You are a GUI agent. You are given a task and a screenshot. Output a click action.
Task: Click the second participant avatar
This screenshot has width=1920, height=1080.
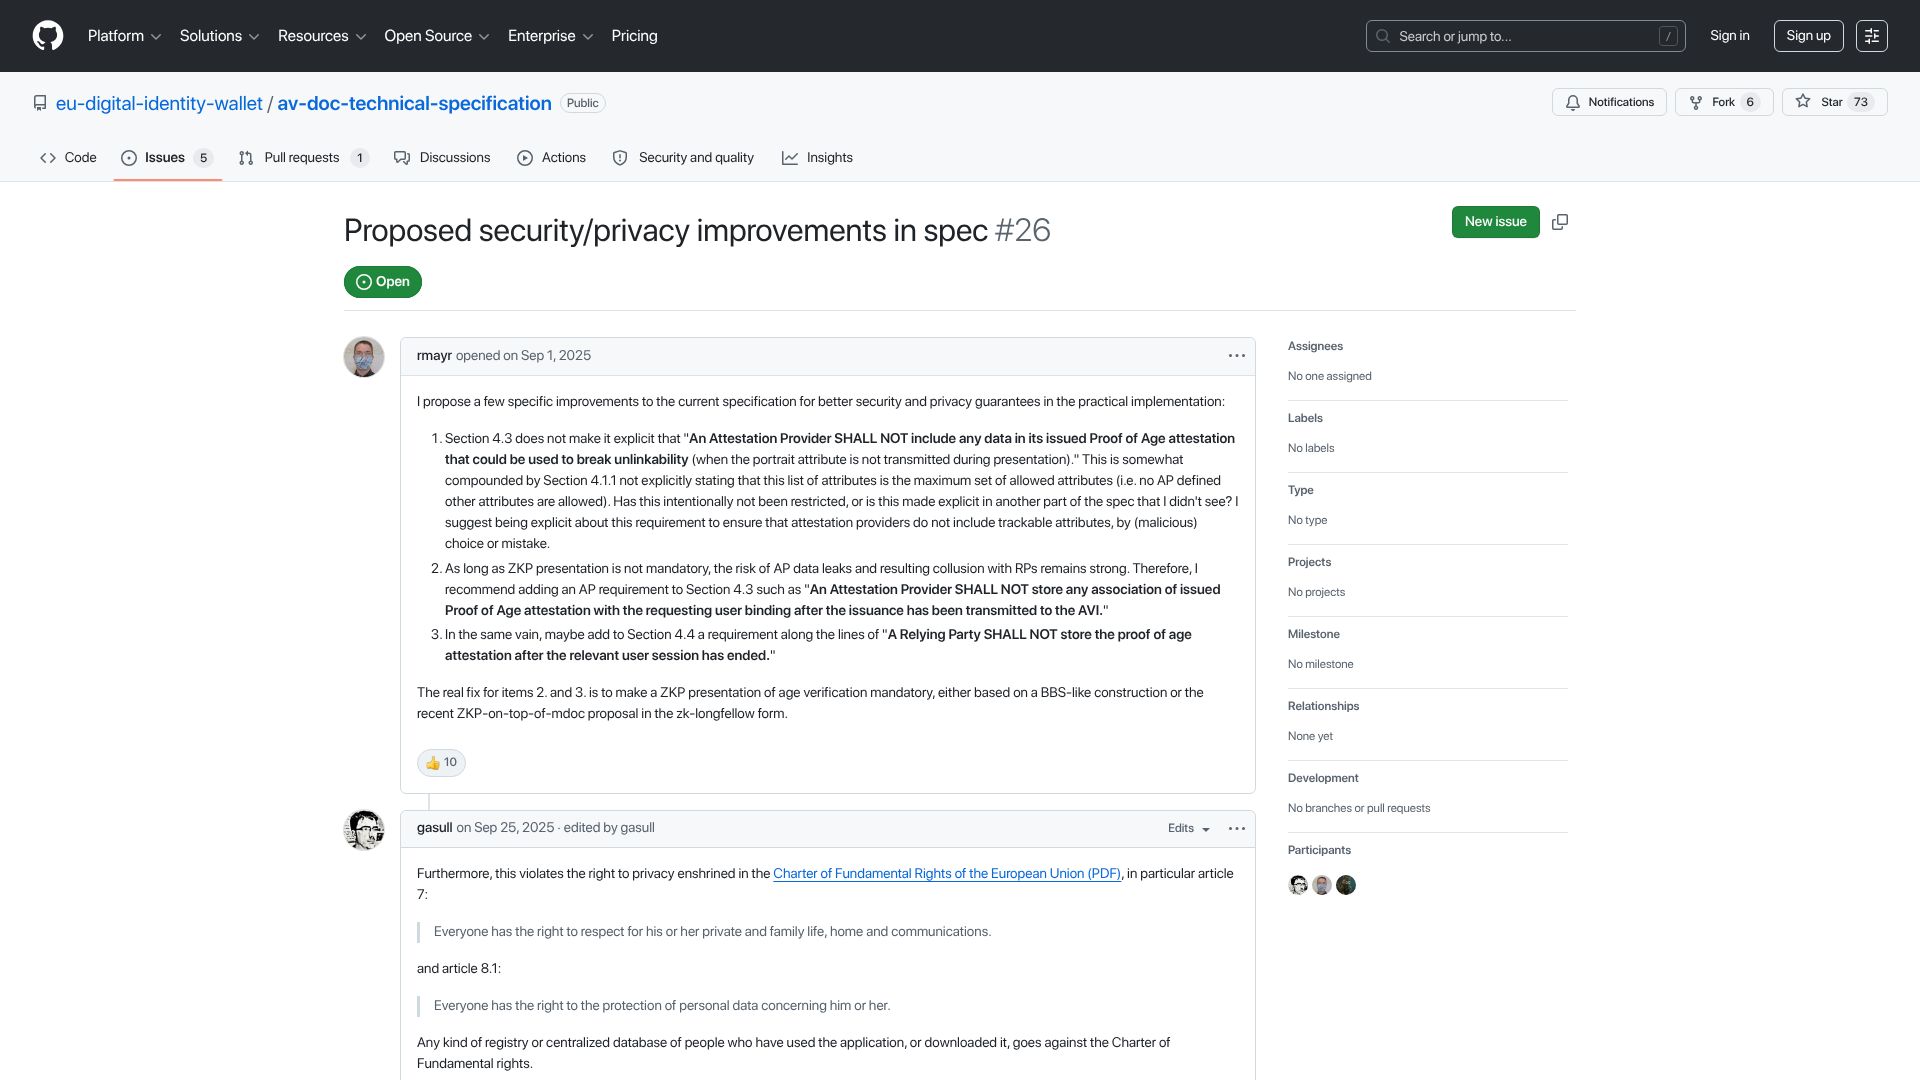click(1322, 885)
